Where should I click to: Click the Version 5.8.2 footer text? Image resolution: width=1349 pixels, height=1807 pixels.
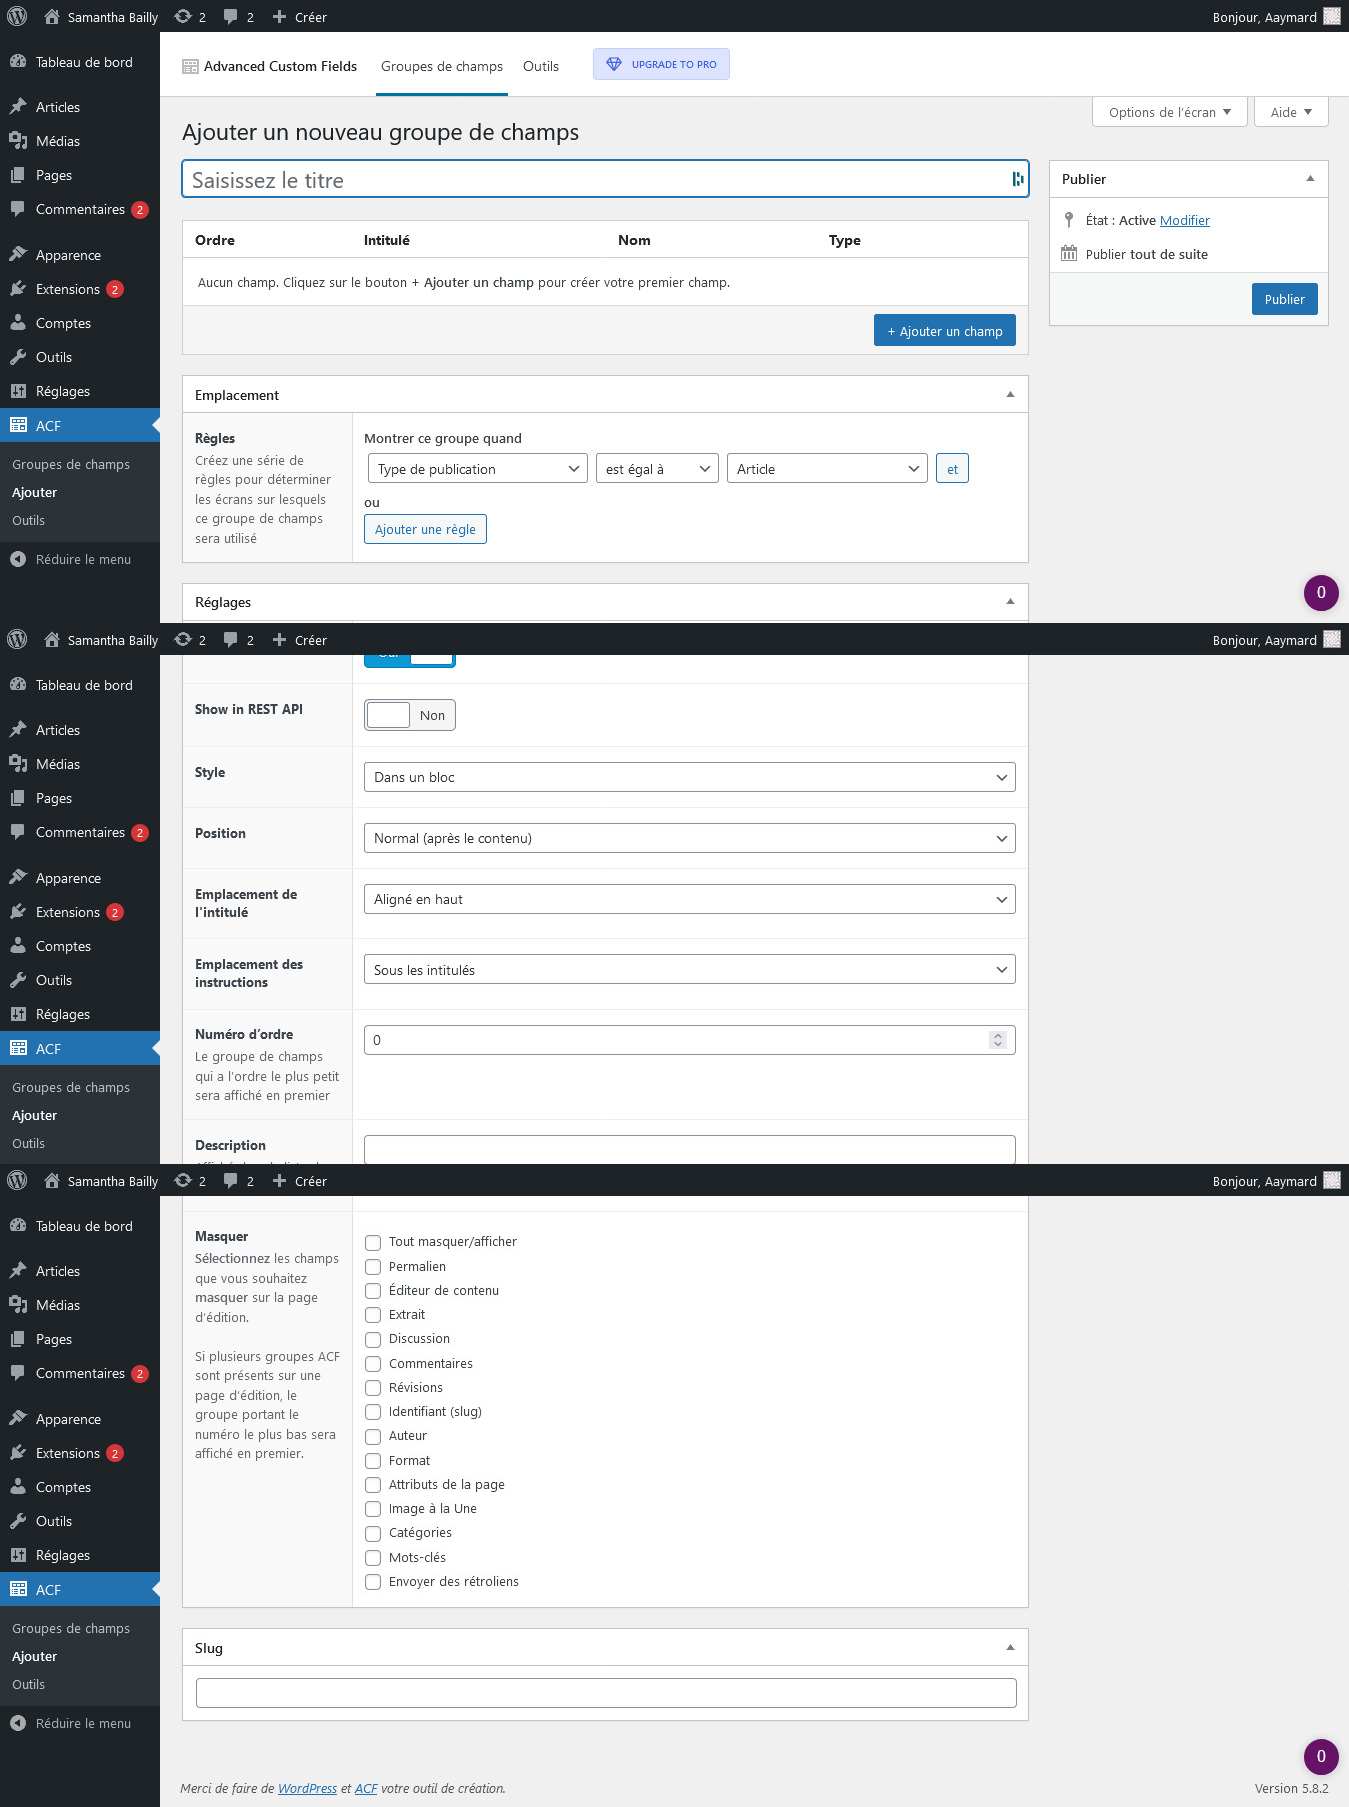(1292, 1788)
